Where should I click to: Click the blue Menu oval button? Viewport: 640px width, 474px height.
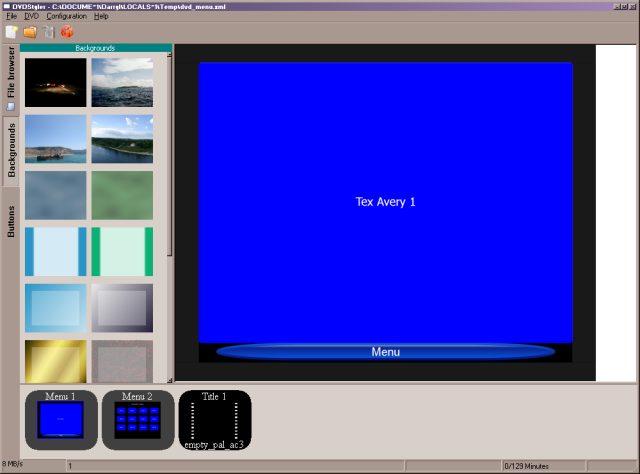click(x=385, y=352)
